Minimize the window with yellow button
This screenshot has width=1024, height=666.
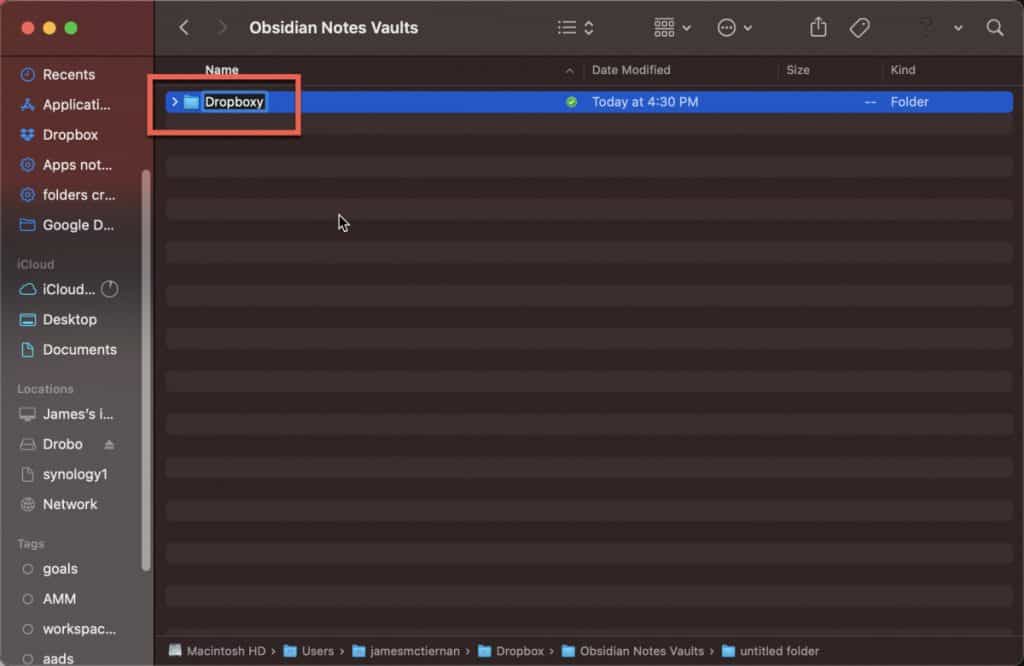click(49, 28)
